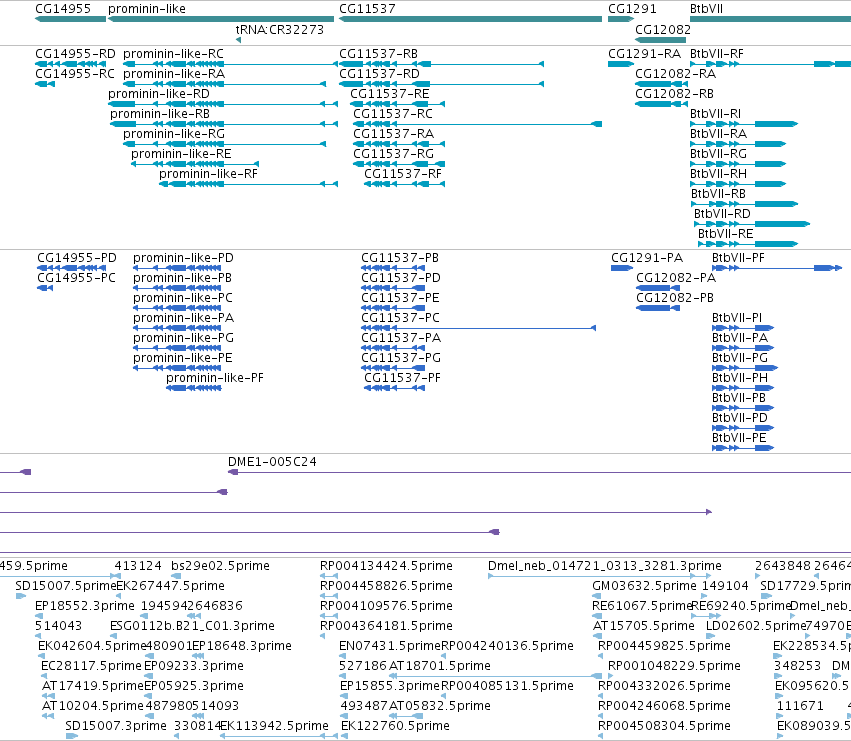851x741 pixels.
Task: Open transcript BtbVII-RA
Action: 718,134
